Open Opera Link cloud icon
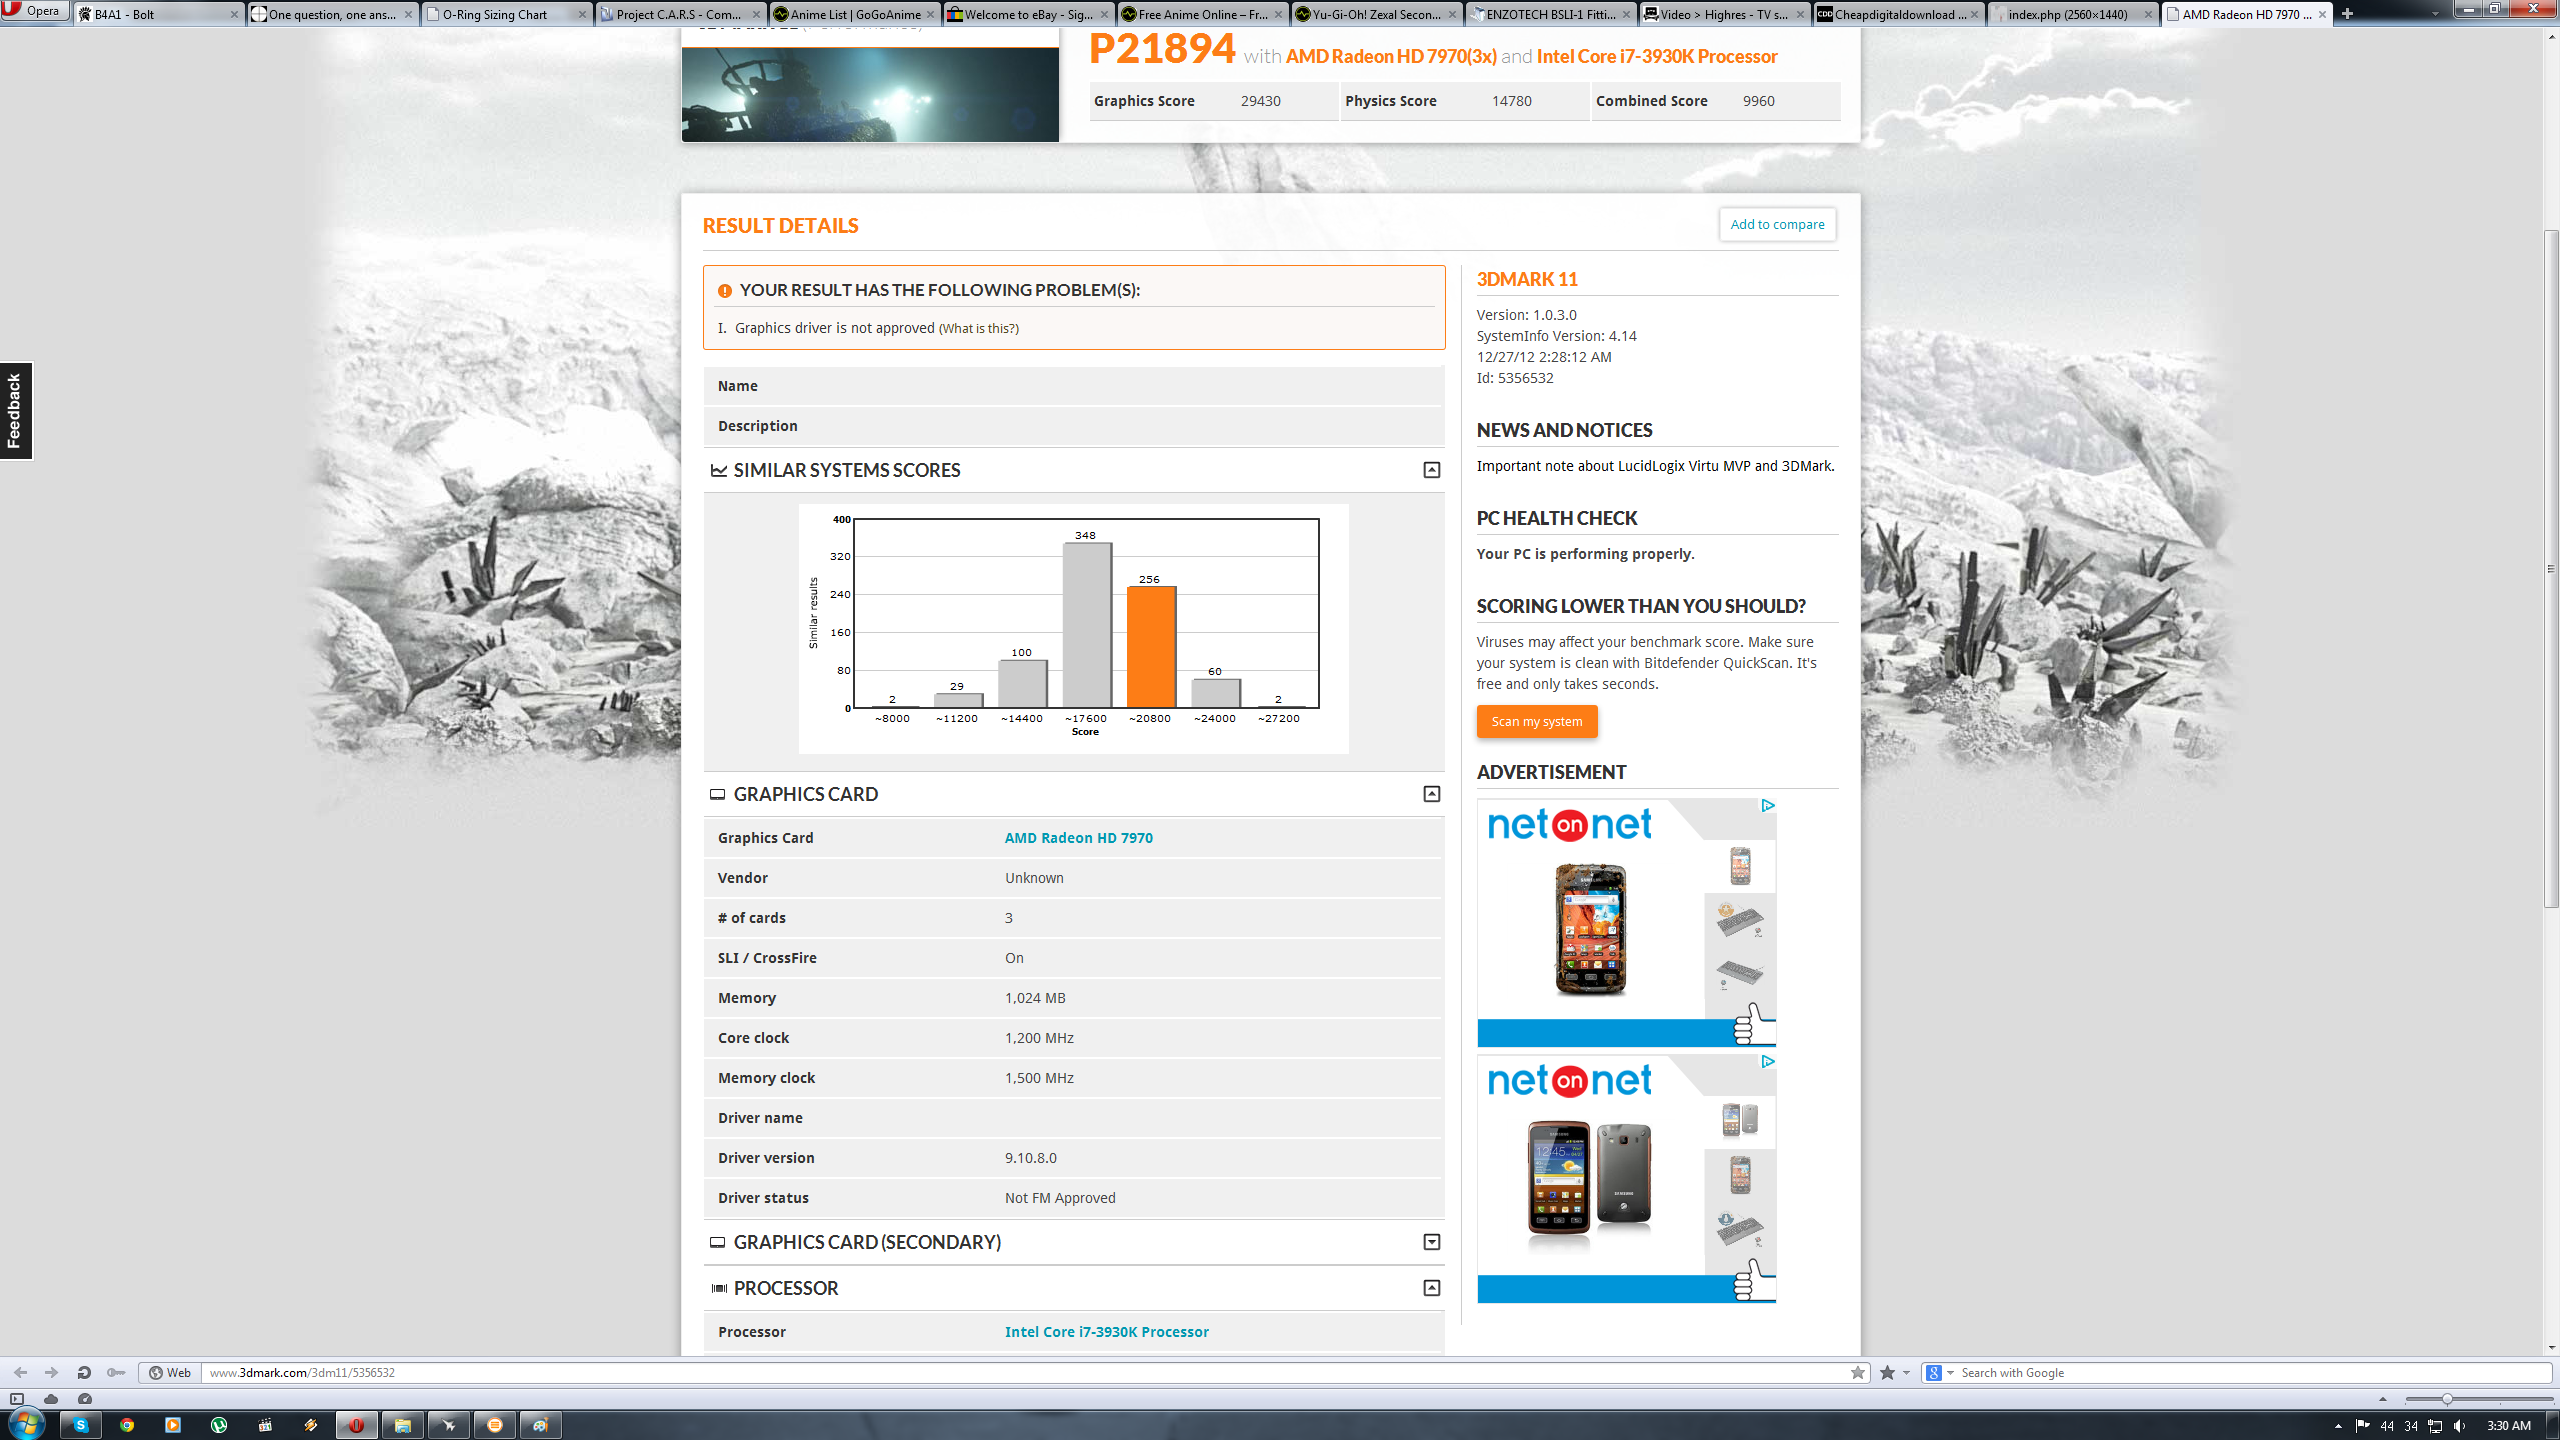 (51, 1399)
